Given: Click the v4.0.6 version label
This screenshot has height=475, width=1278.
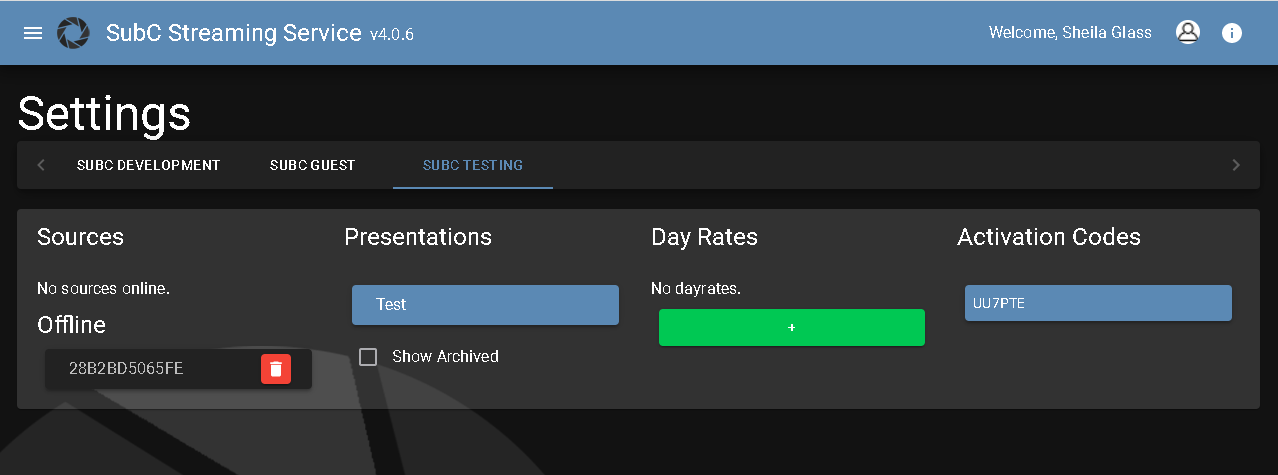Looking at the screenshot, I should click(392, 35).
